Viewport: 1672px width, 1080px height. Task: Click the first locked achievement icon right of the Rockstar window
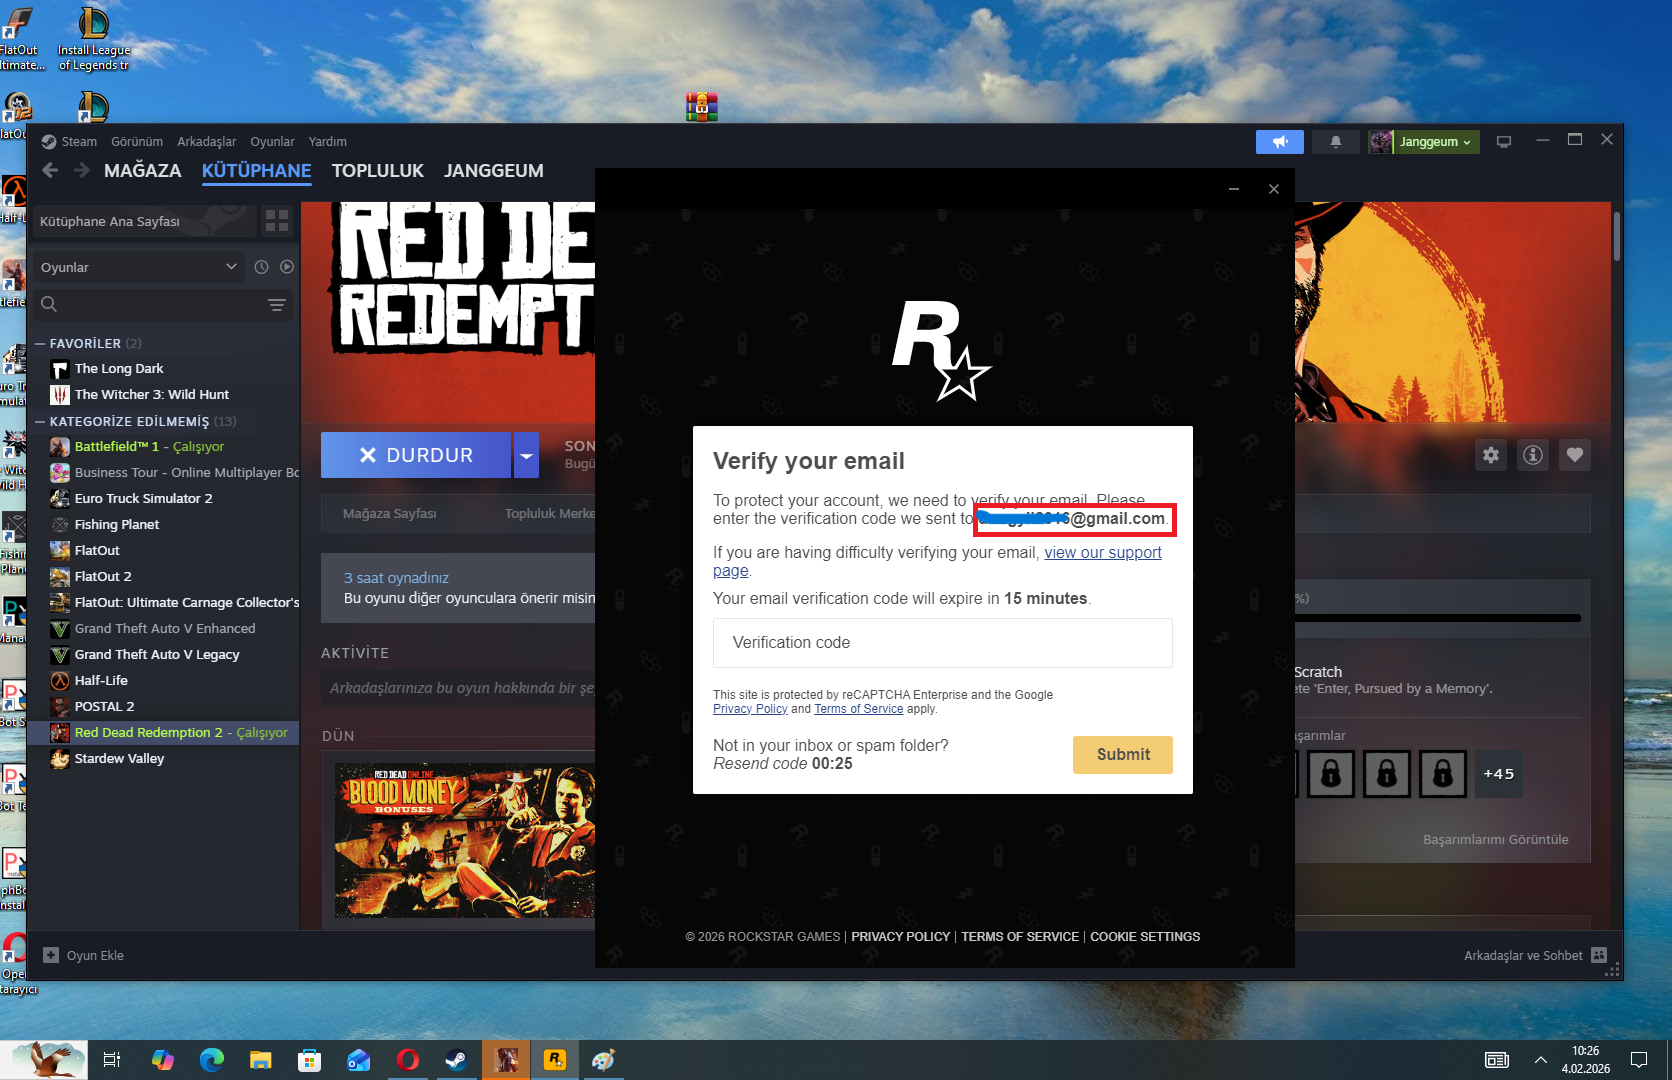tap(1331, 774)
